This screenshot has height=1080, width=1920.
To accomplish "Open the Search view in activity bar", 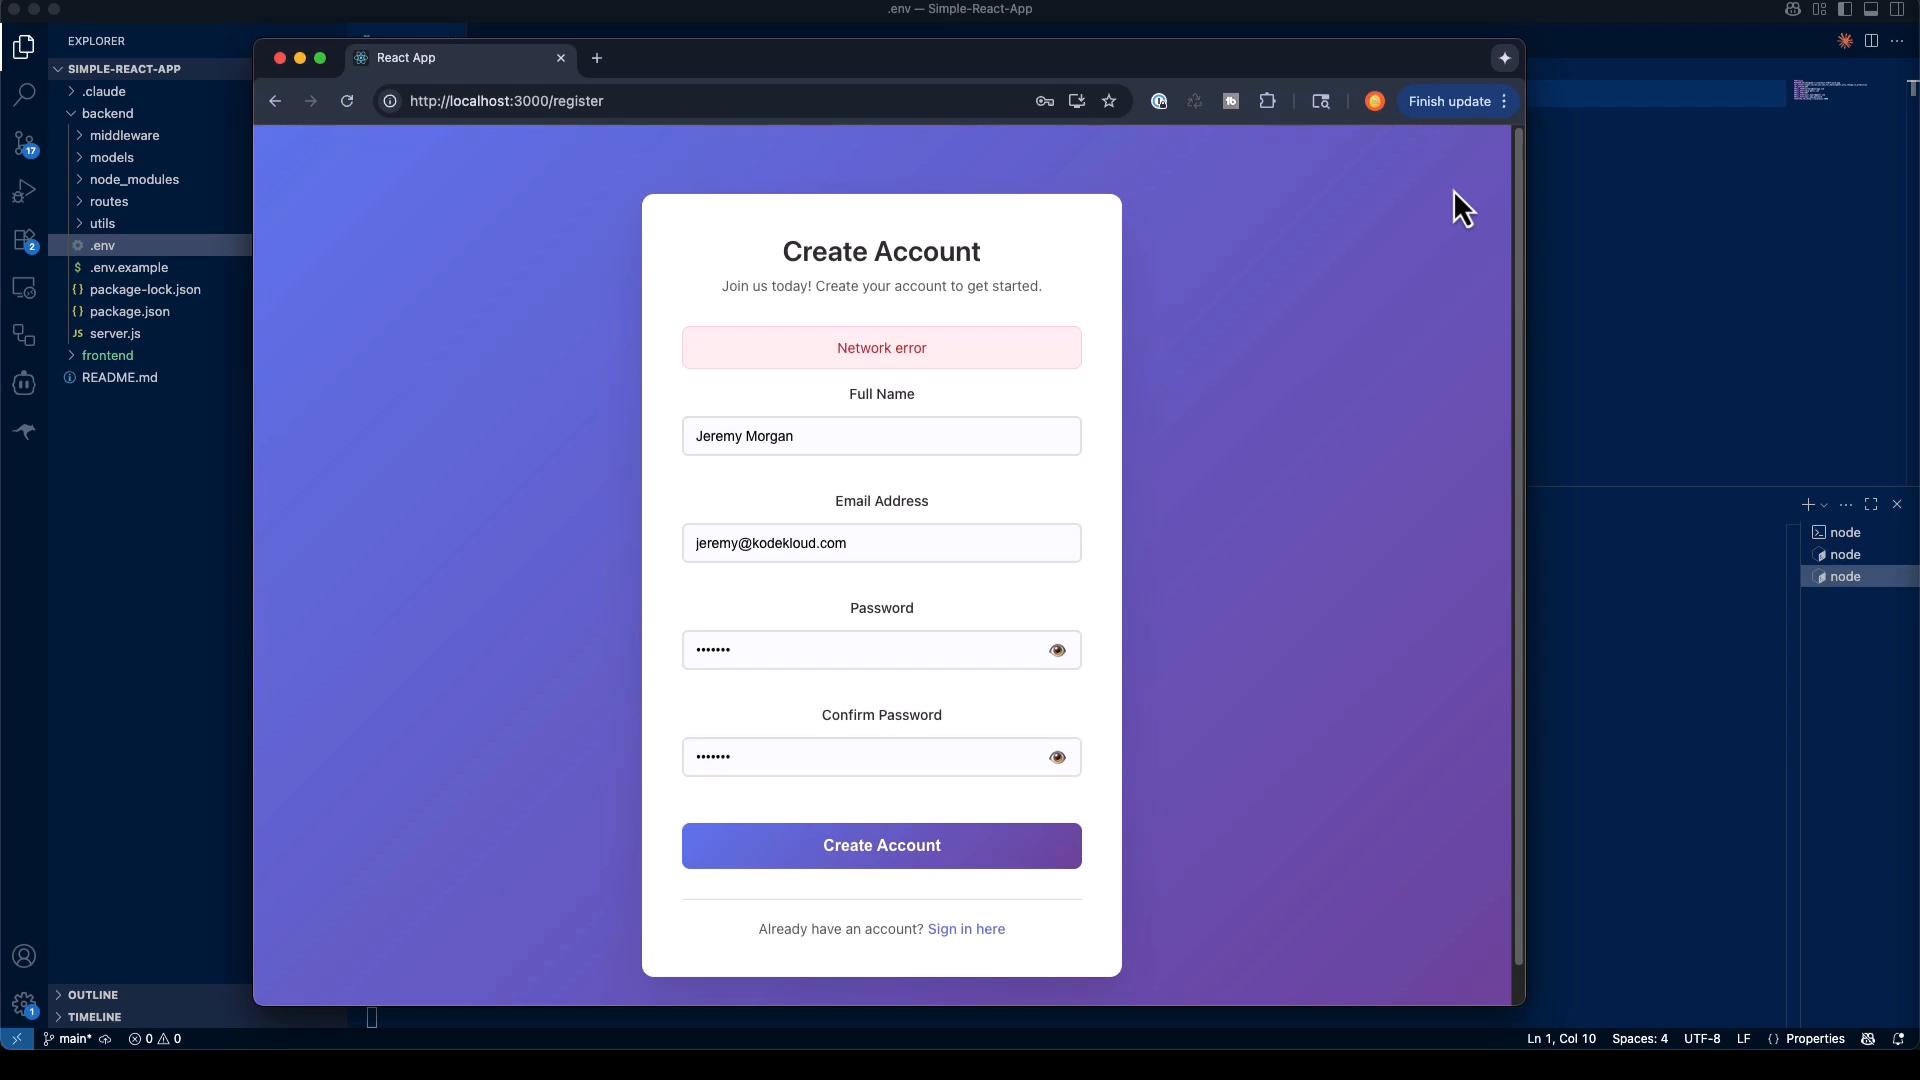I will pos(24,95).
